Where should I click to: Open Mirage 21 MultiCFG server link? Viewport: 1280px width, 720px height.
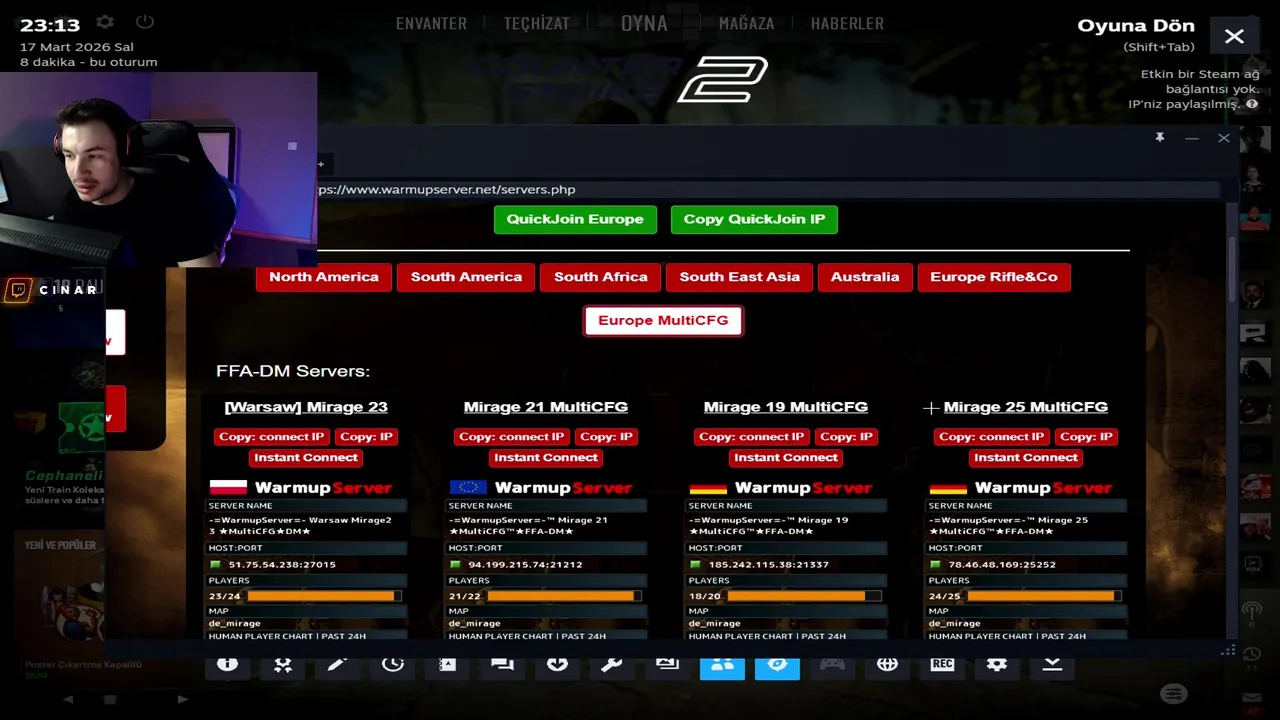point(546,407)
